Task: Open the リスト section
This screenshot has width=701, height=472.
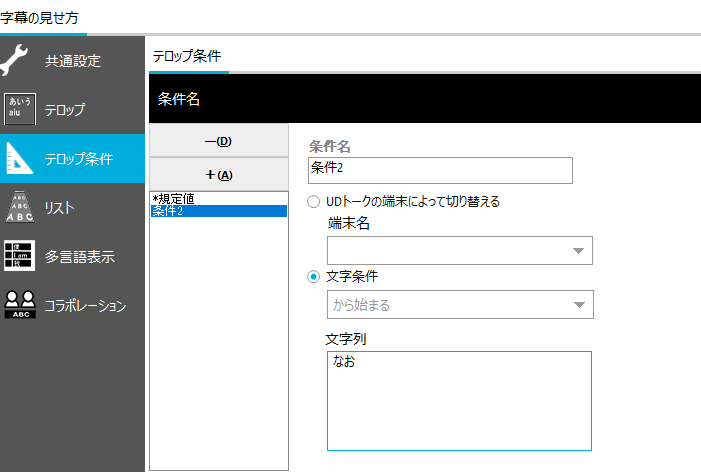Action: click(x=72, y=207)
